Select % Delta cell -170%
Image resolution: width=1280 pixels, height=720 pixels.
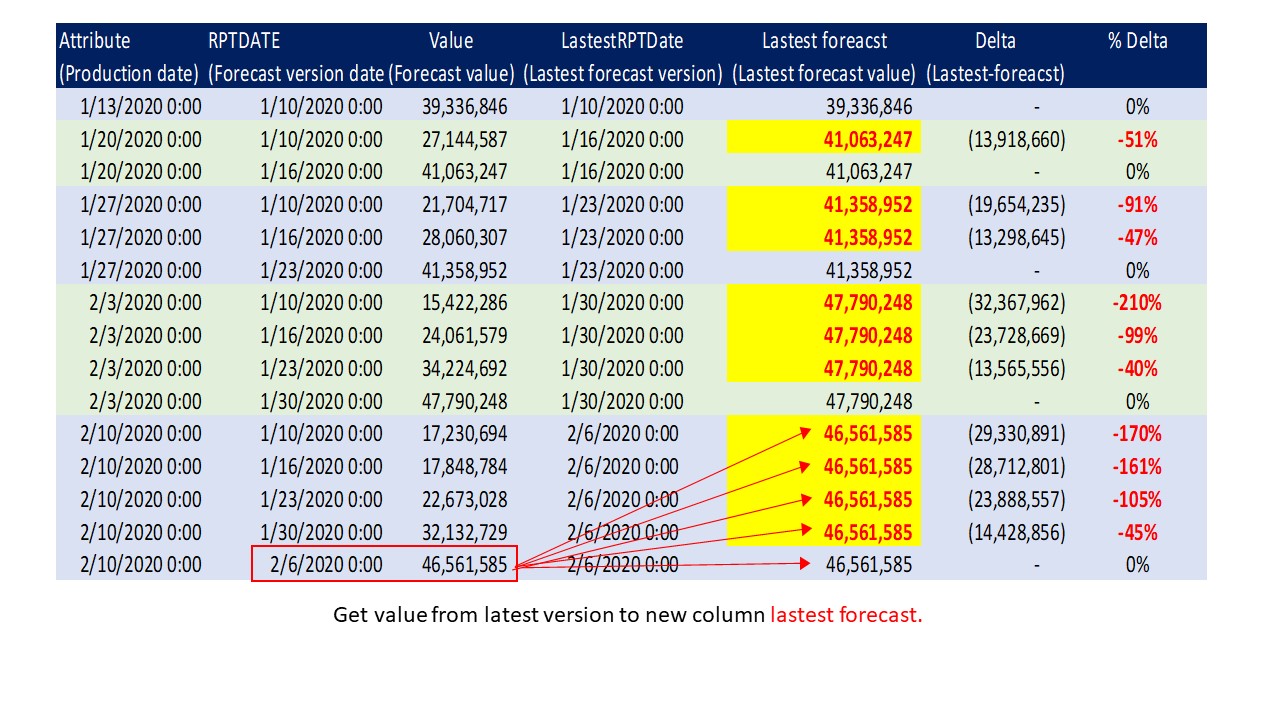(x=1137, y=434)
